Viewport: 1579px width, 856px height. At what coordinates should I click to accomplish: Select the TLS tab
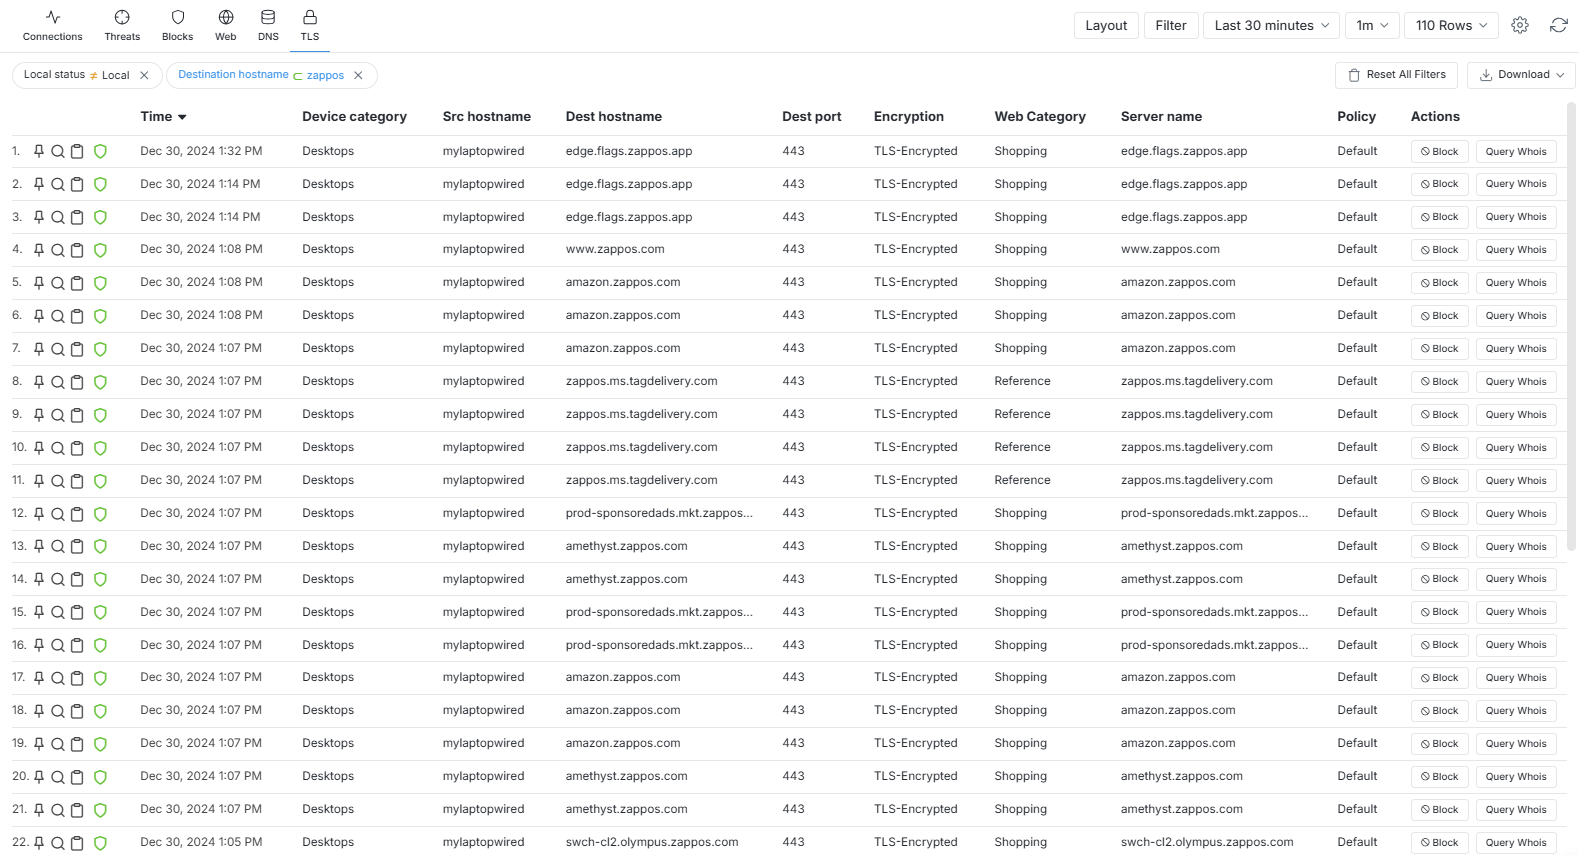click(310, 26)
